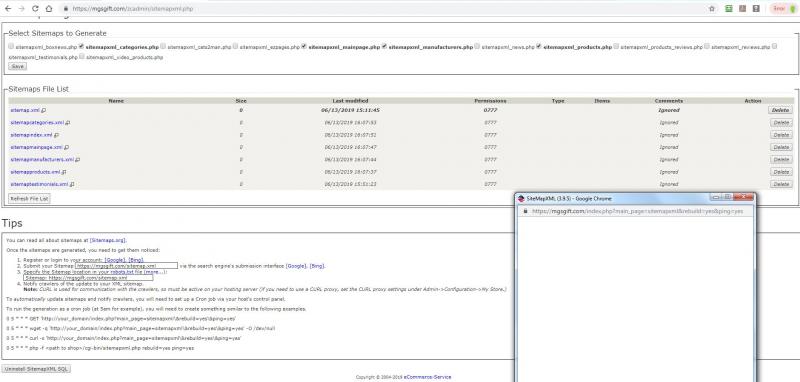Click the robots.txt Sitemap line field
This screenshot has height=382, width=800.
click(x=88, y=278)
